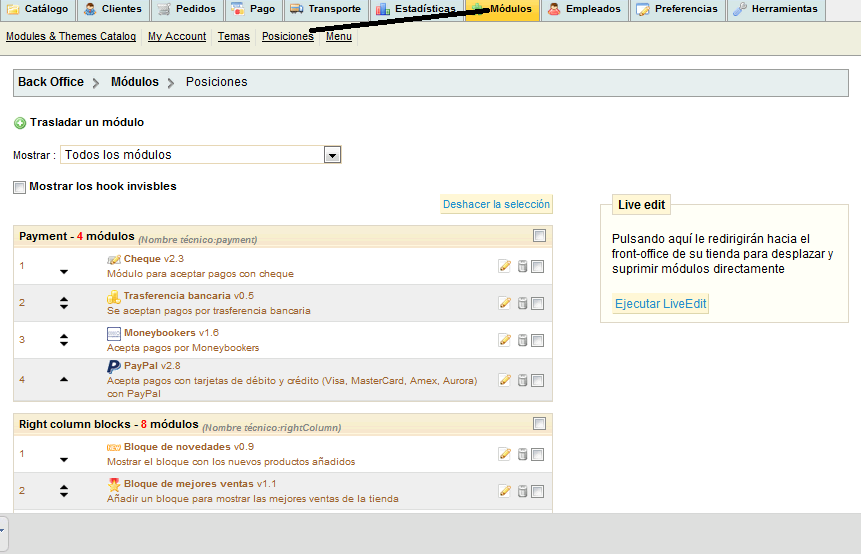Open the My Account submenu link
The height and width of the screenshot is (554, 861).
click(x=177, y=36)
